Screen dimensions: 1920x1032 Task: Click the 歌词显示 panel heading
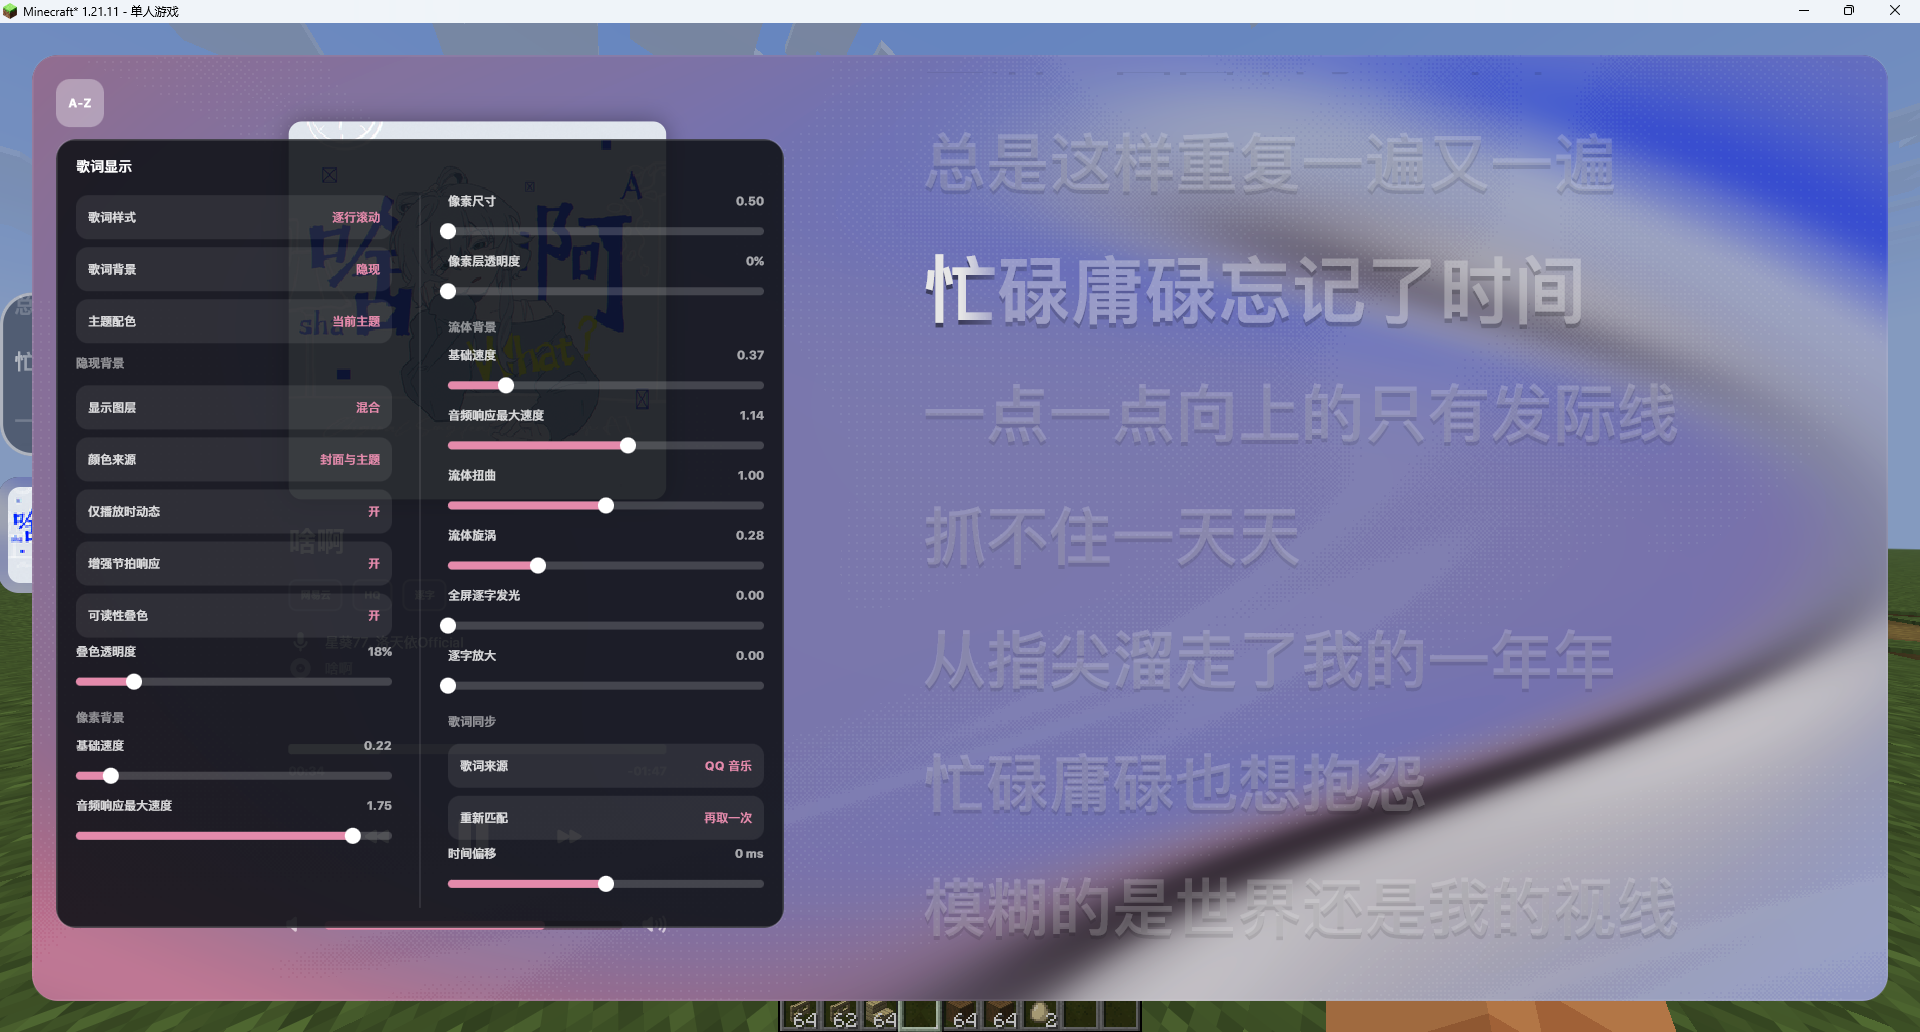coord(104,166)
